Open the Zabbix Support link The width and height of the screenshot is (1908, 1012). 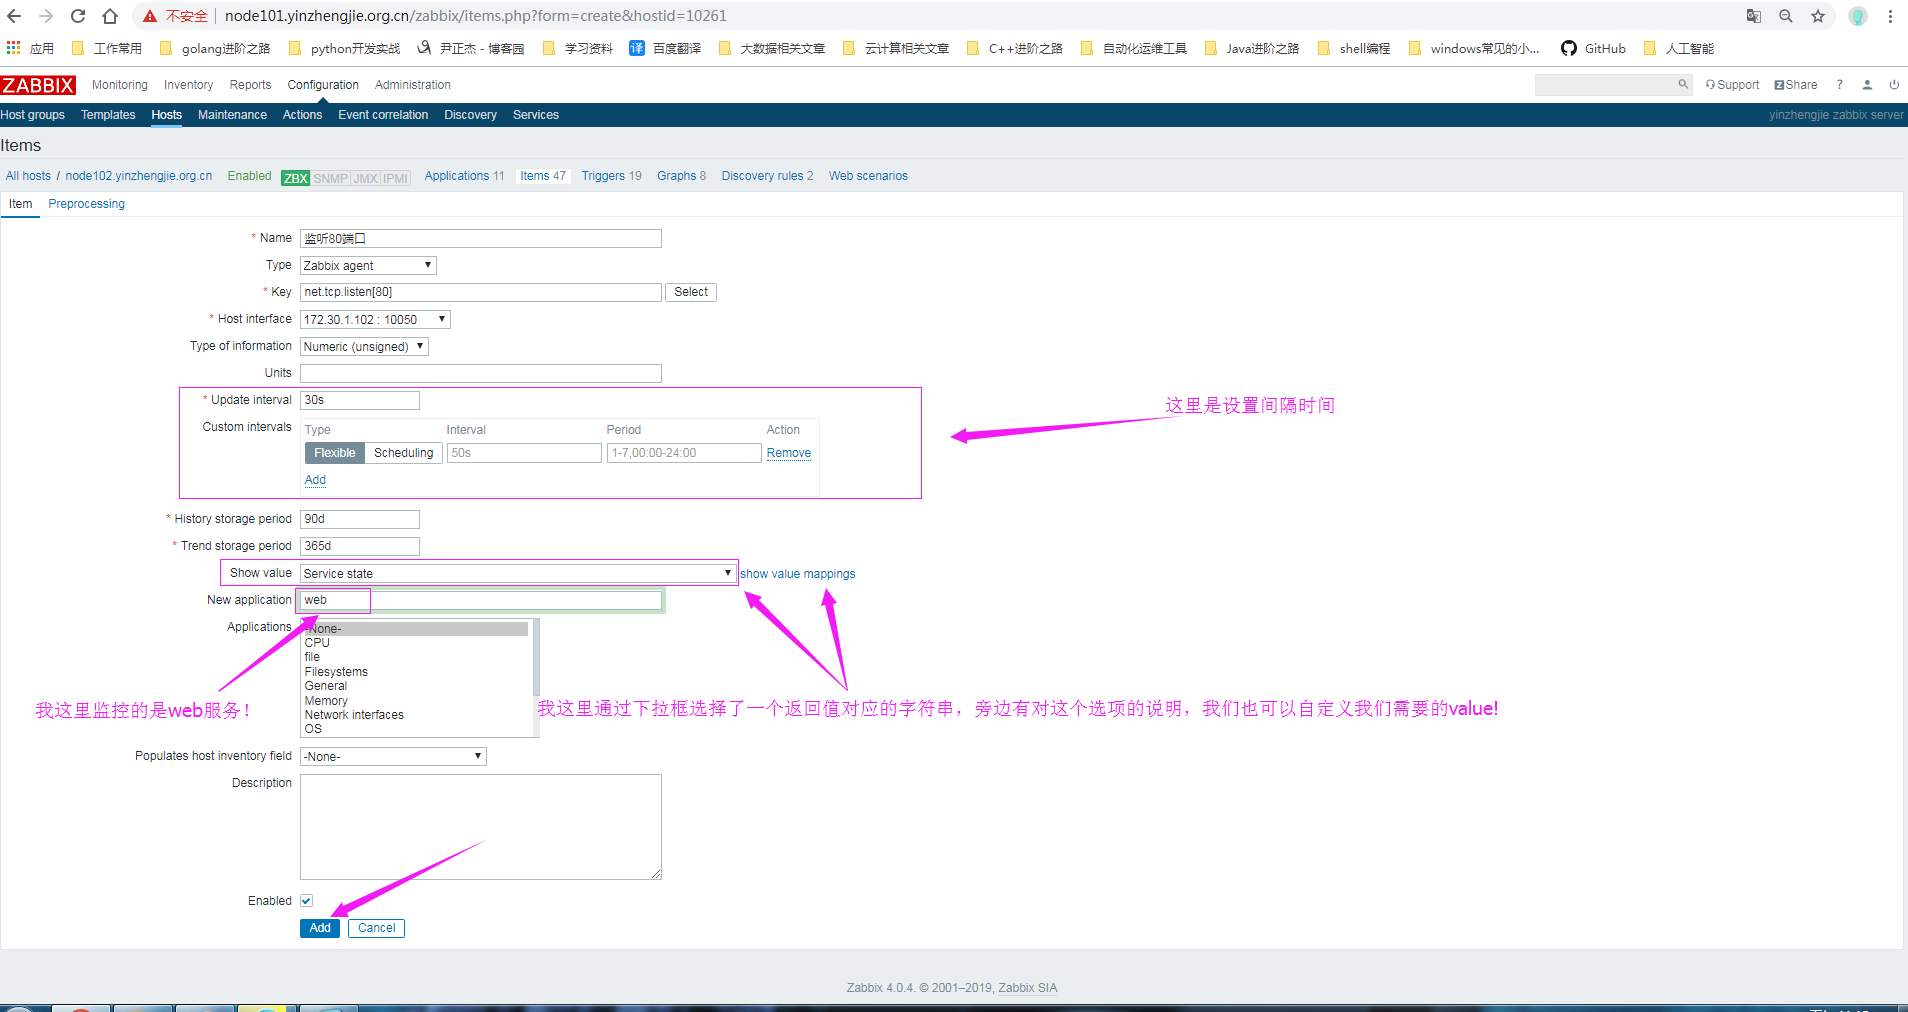pos(1732,85)
